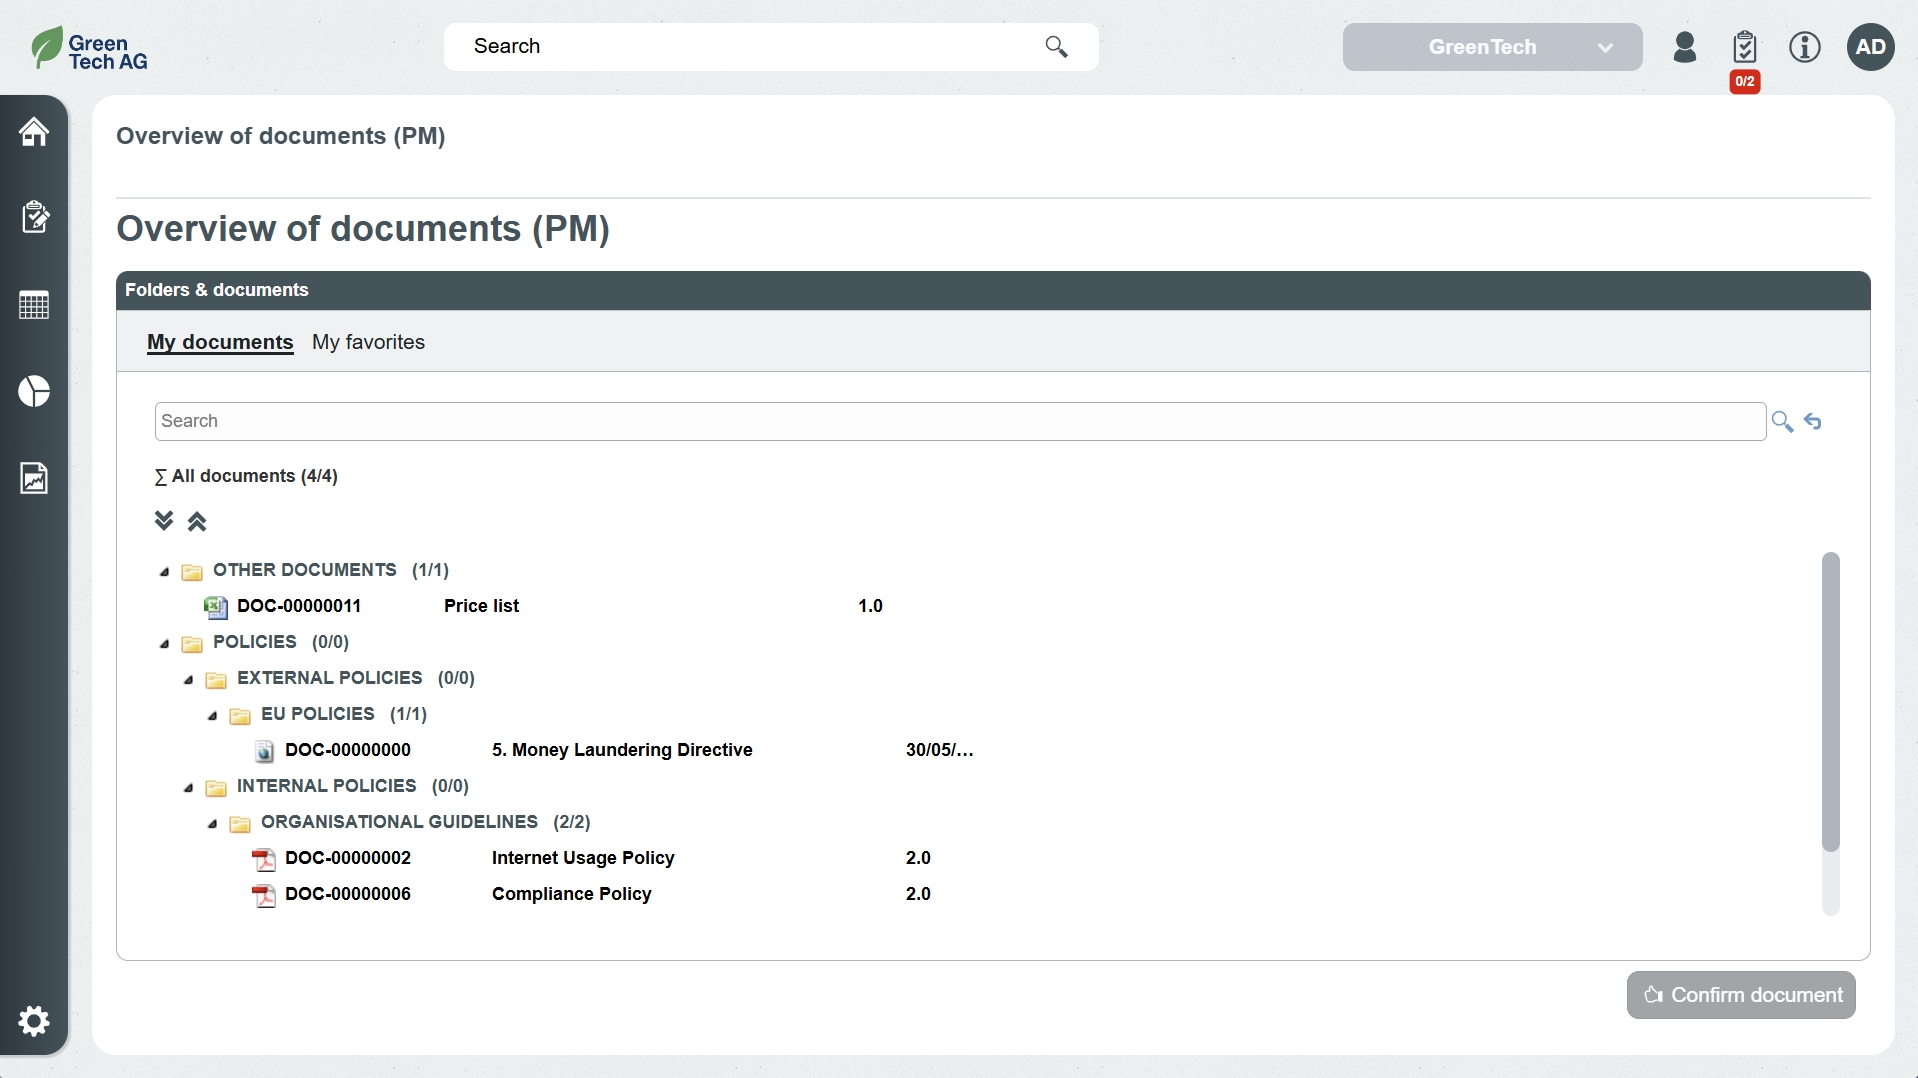Screen dimensions: 1918x1078
Task: Click the information icon in header
Action: [x=1804, y=47]
